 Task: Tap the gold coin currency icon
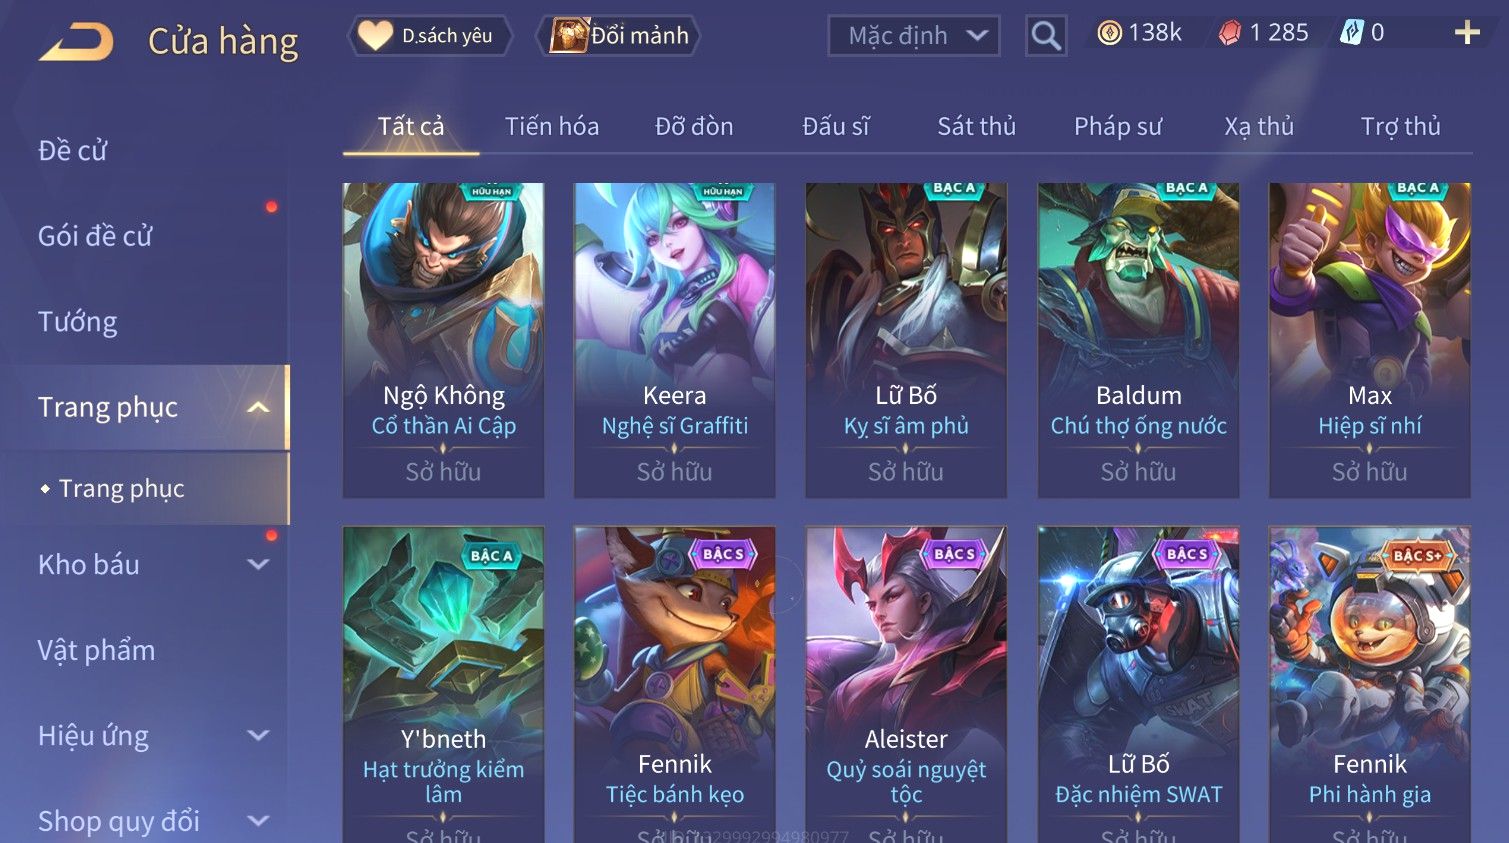click(x=1109, y=33)
